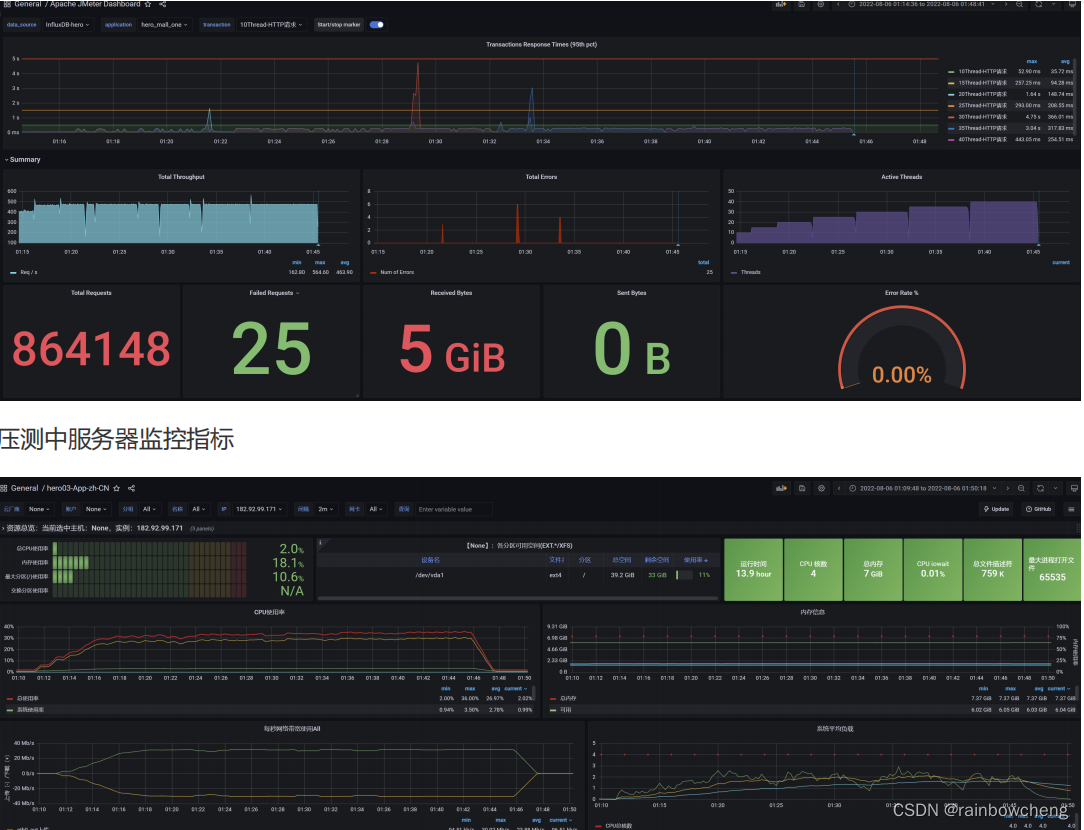Star the Apache JMeter Dashboard

point(147,4)
